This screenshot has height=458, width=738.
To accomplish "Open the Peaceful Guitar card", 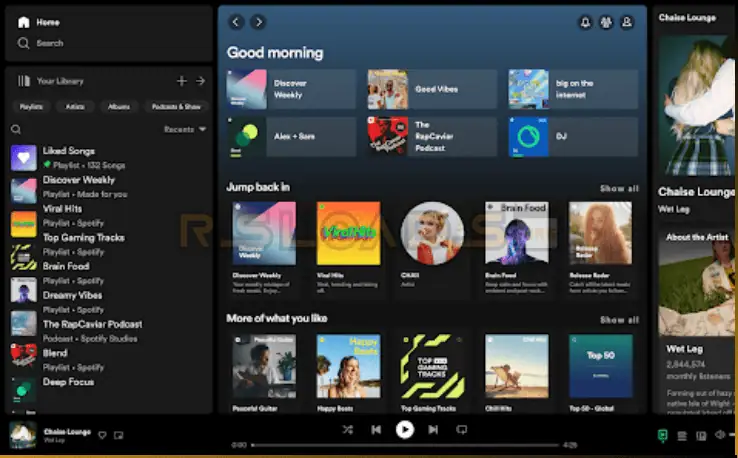I will pos(264,373).
